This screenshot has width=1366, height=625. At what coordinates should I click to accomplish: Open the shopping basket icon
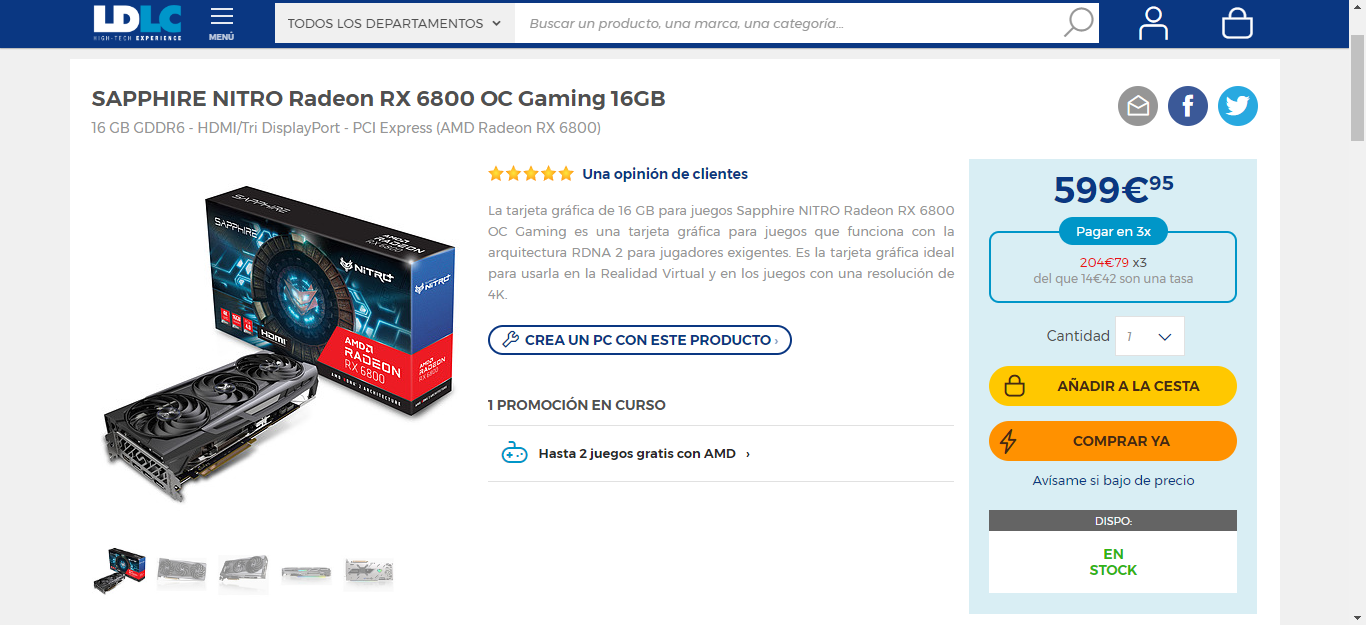click(x=1237, y=23)
